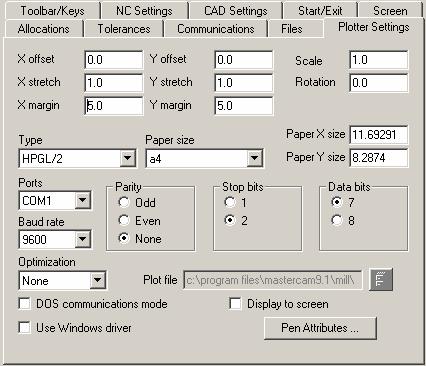Viewport: 426px width, 366px height.
Task: Click the Y stretch field
Action: point(244,82)
